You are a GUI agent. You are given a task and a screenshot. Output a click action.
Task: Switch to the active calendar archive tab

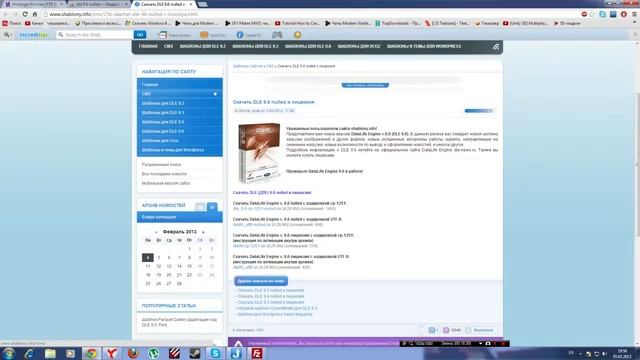coord(212,207)
